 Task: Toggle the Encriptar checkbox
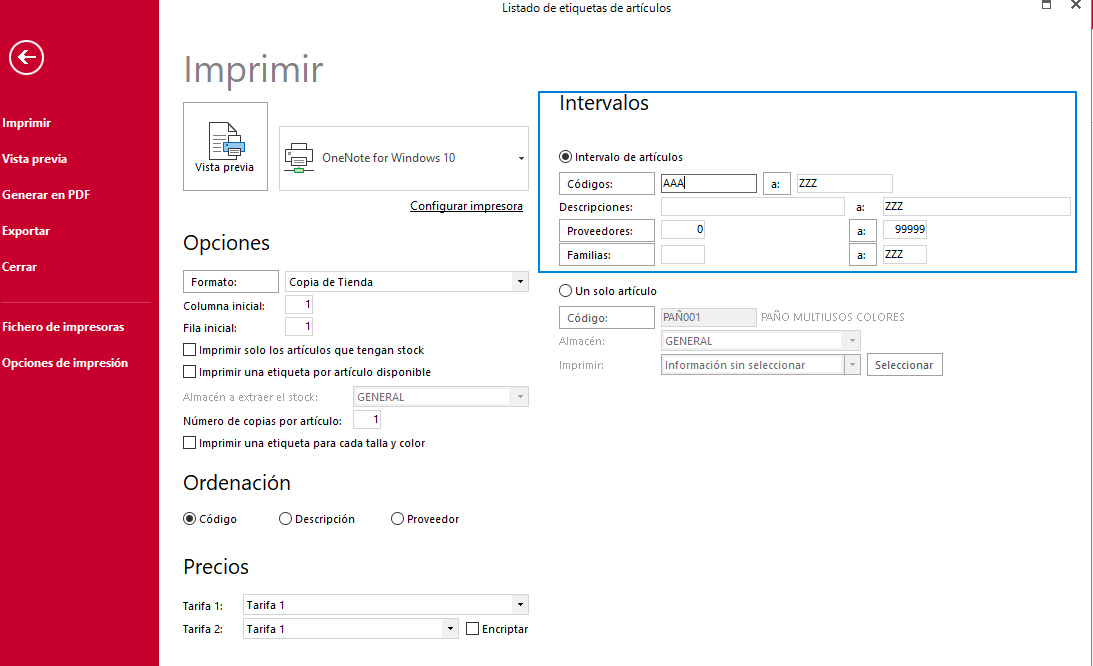click(x=473, y=628)
